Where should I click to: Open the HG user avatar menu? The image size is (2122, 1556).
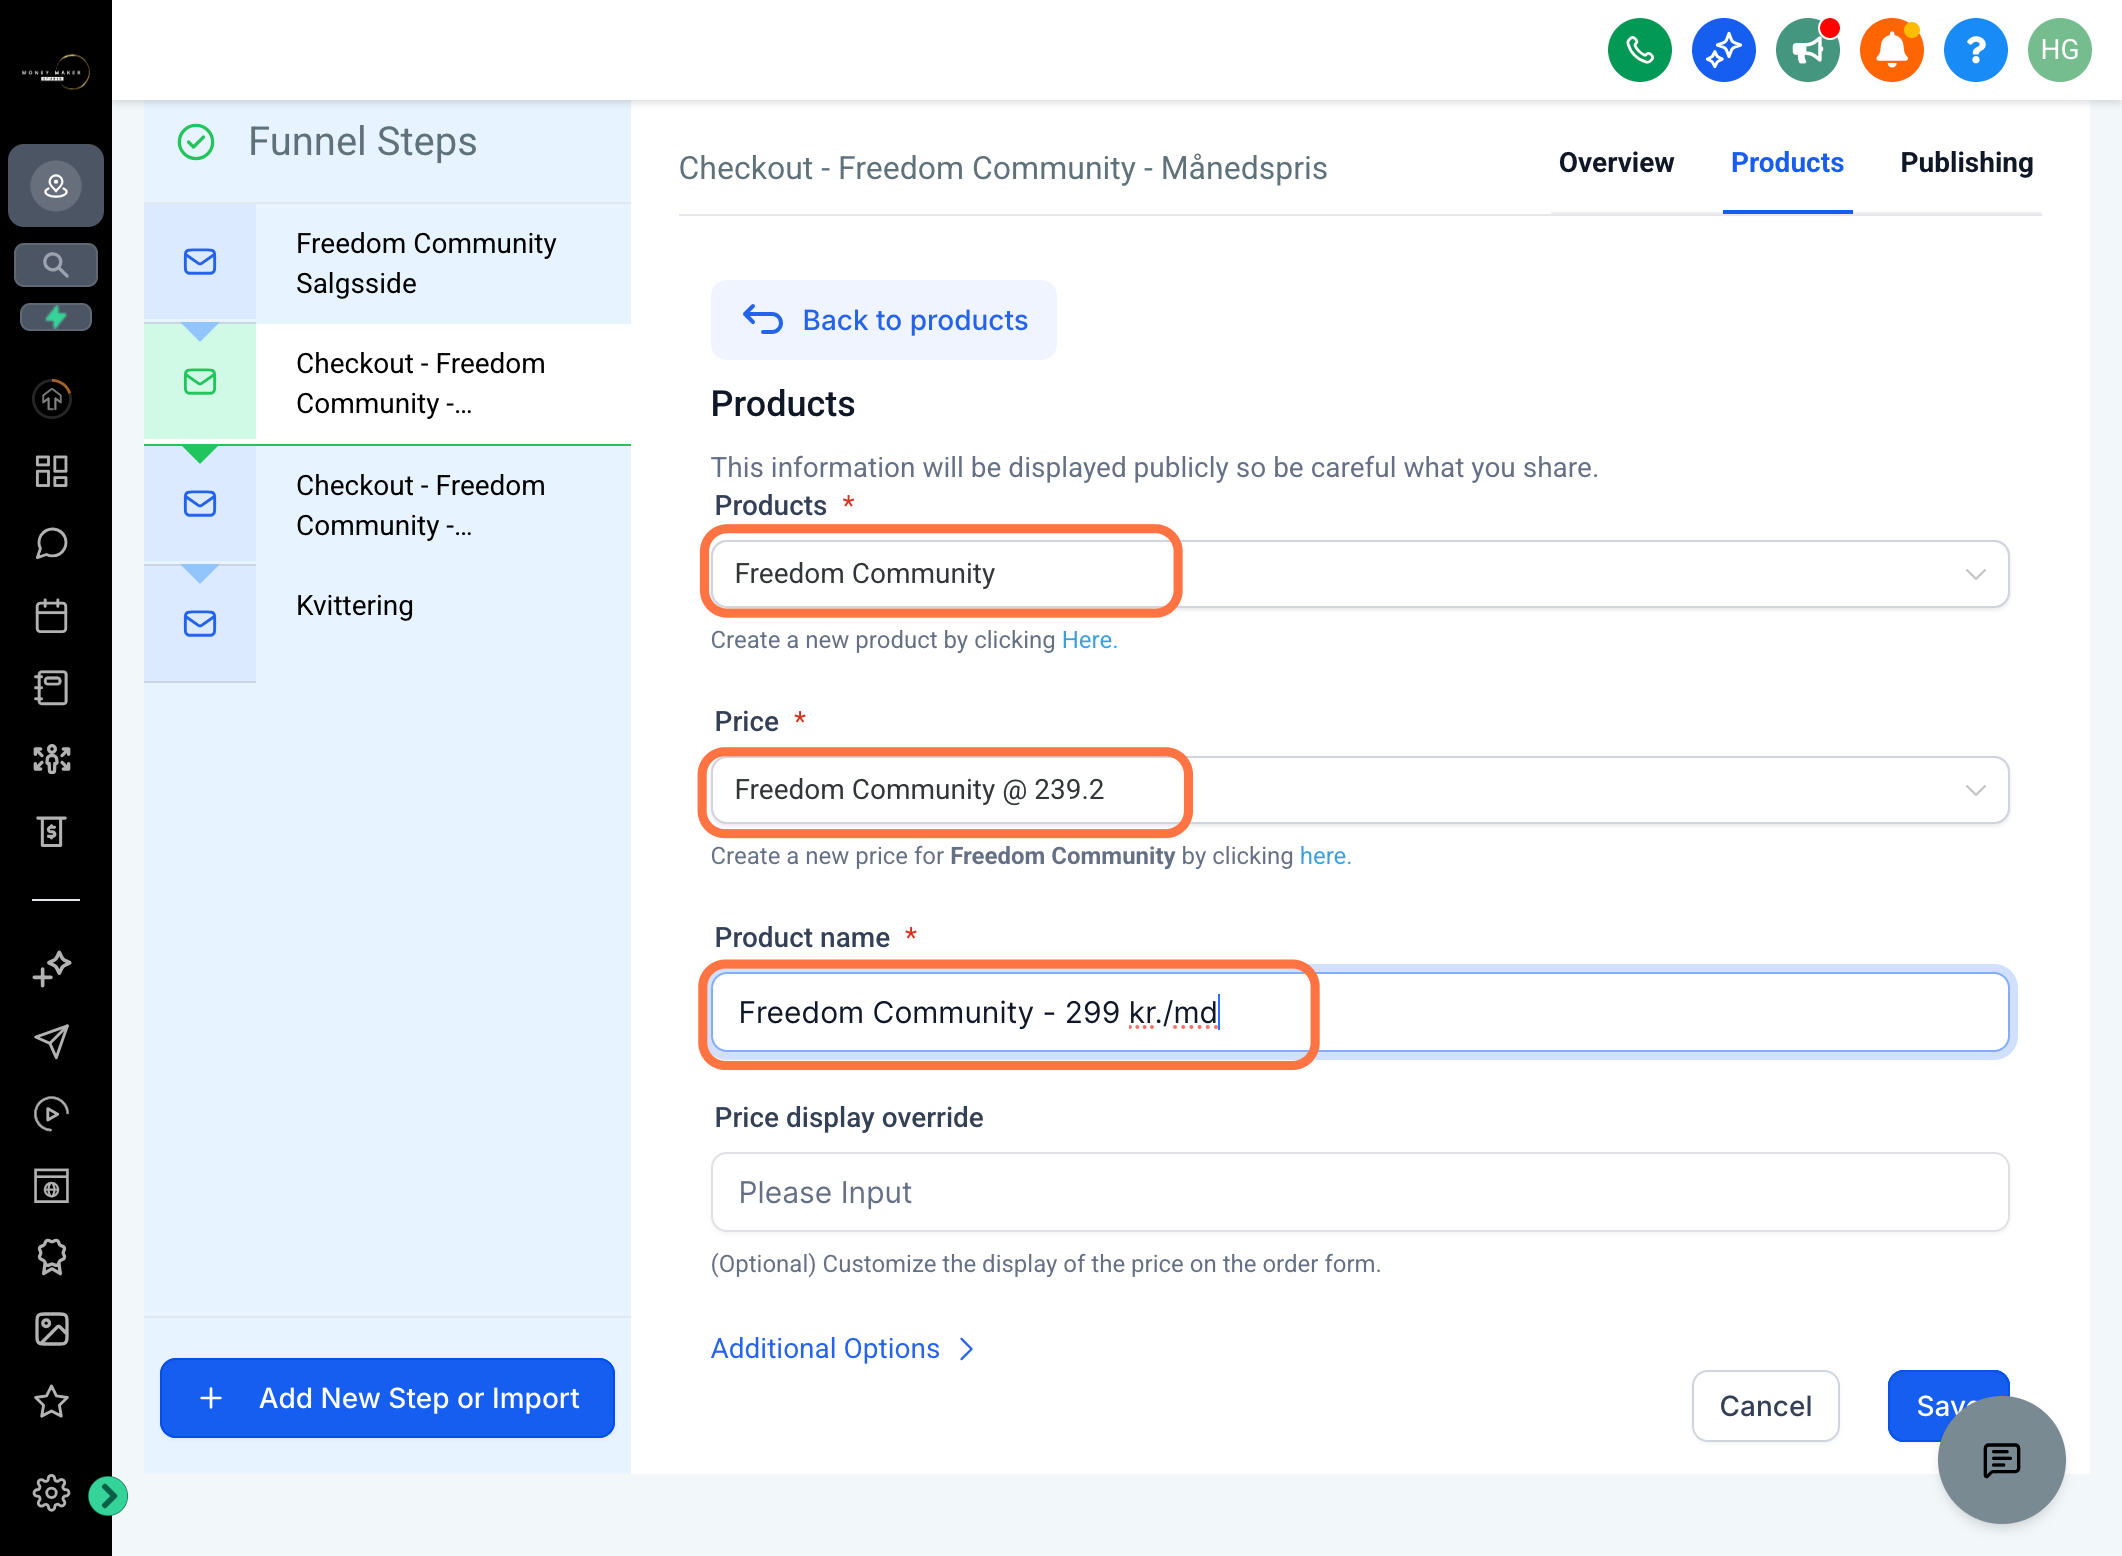(2059, 50)
